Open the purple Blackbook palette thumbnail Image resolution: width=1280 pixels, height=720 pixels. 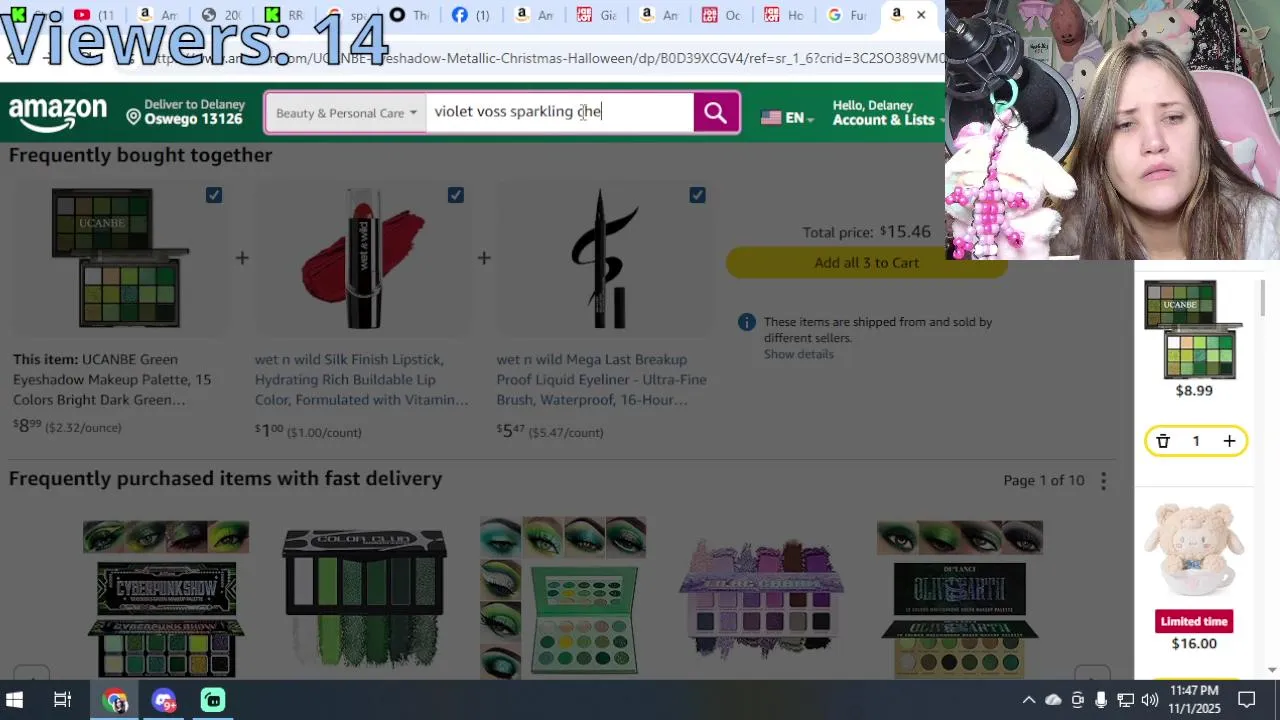coord(761,597)
